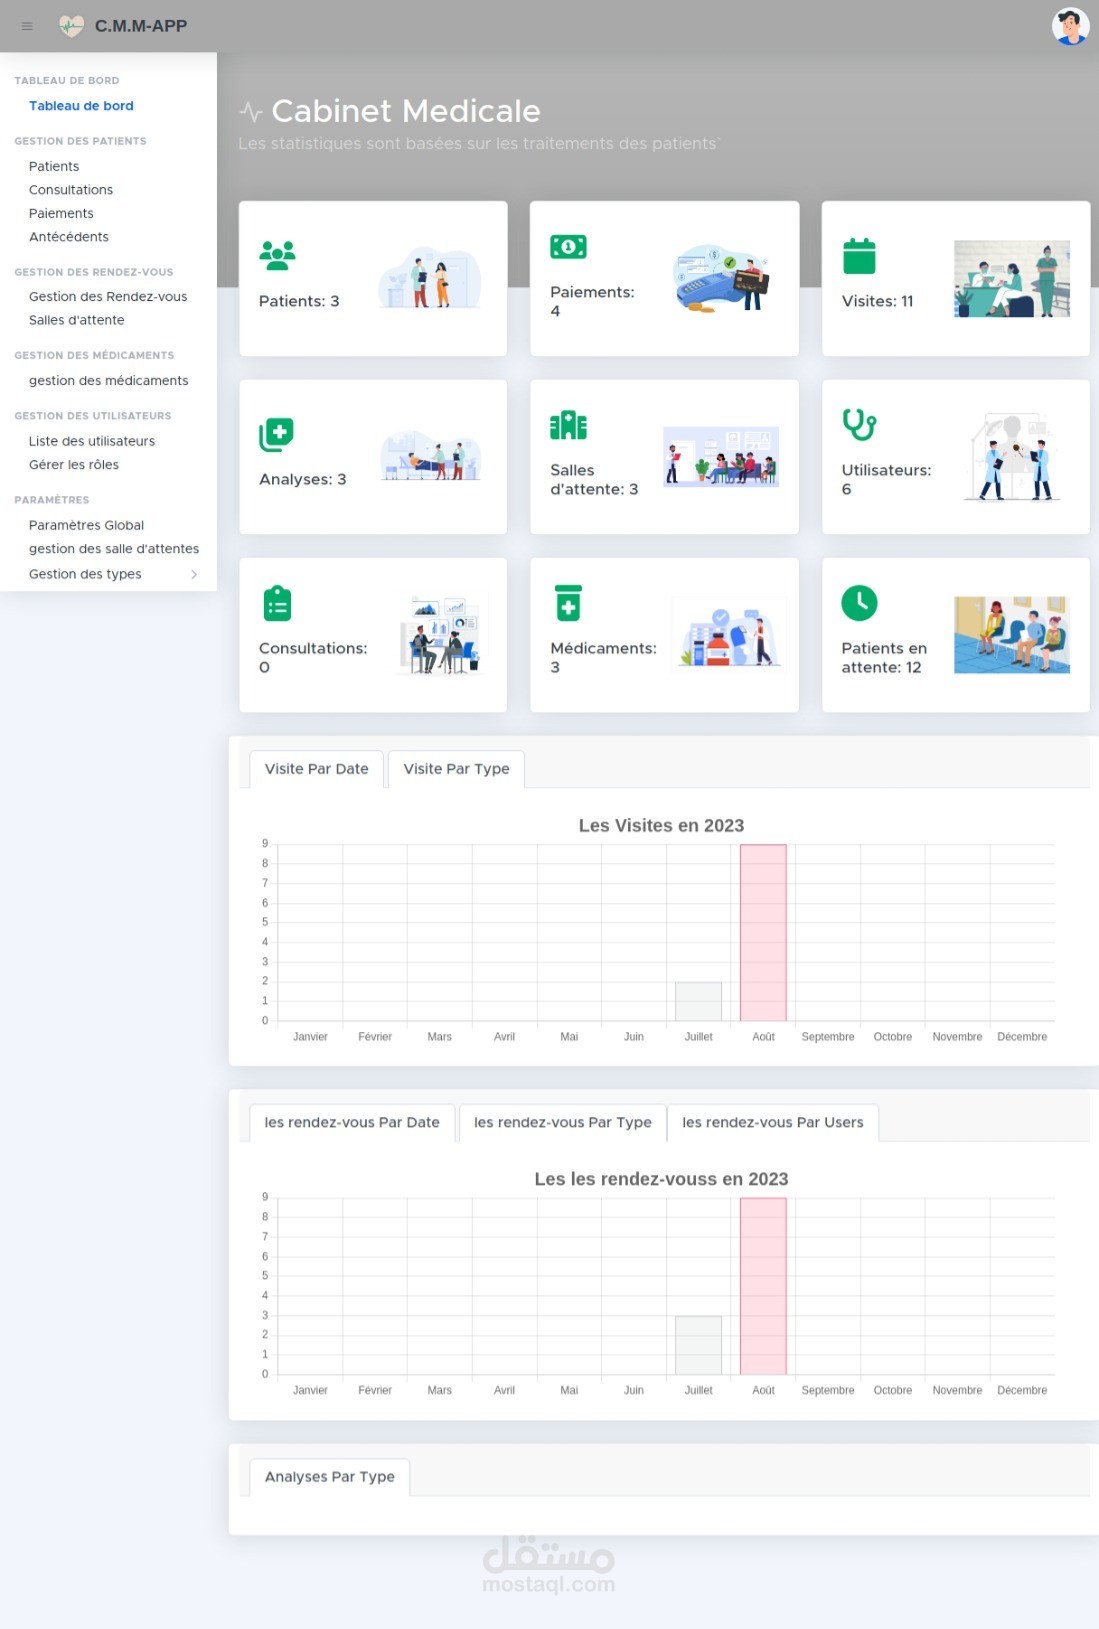Click the 'Analyses: 3' card text
The height and width of the screenshot is (1629, 1099).
coord(302,479)
